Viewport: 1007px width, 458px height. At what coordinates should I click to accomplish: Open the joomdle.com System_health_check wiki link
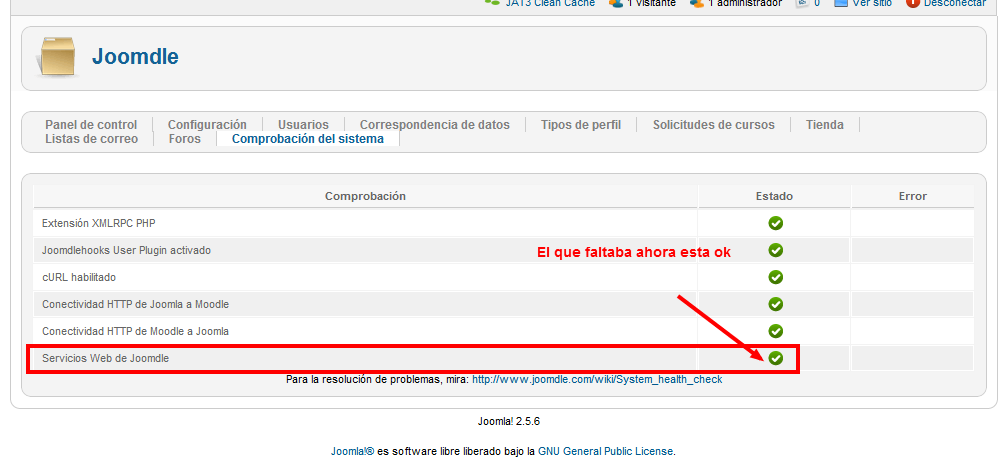pos(597,380)
